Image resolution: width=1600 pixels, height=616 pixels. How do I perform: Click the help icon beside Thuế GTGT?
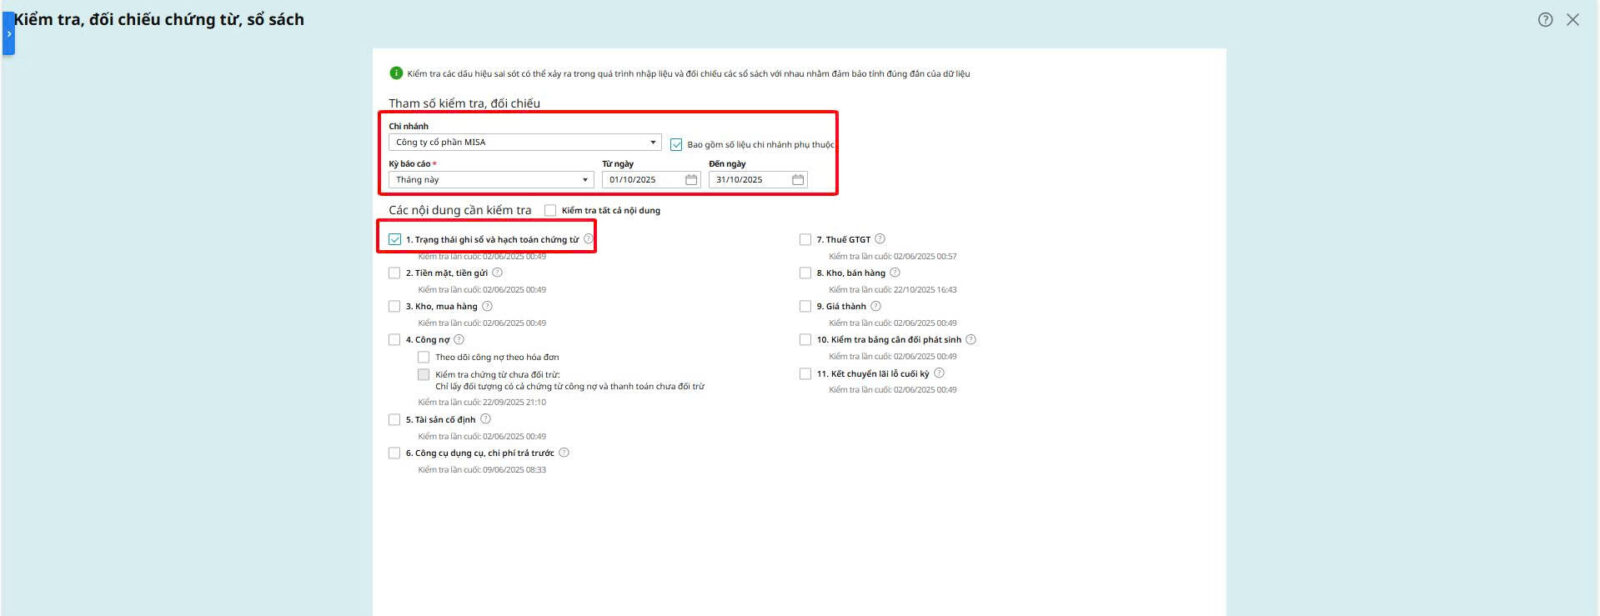click(x=880, y=239)
